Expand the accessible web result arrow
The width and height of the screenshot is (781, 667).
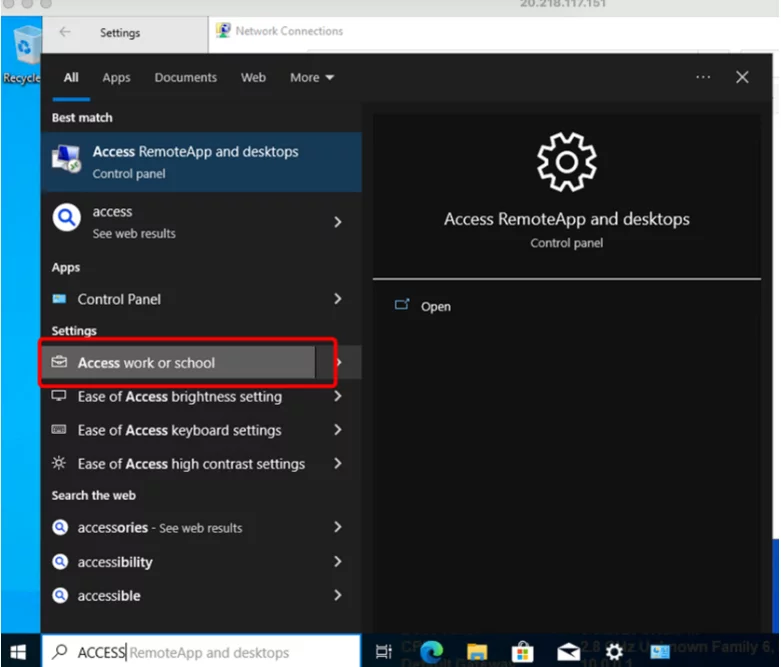tap(338, 595)
